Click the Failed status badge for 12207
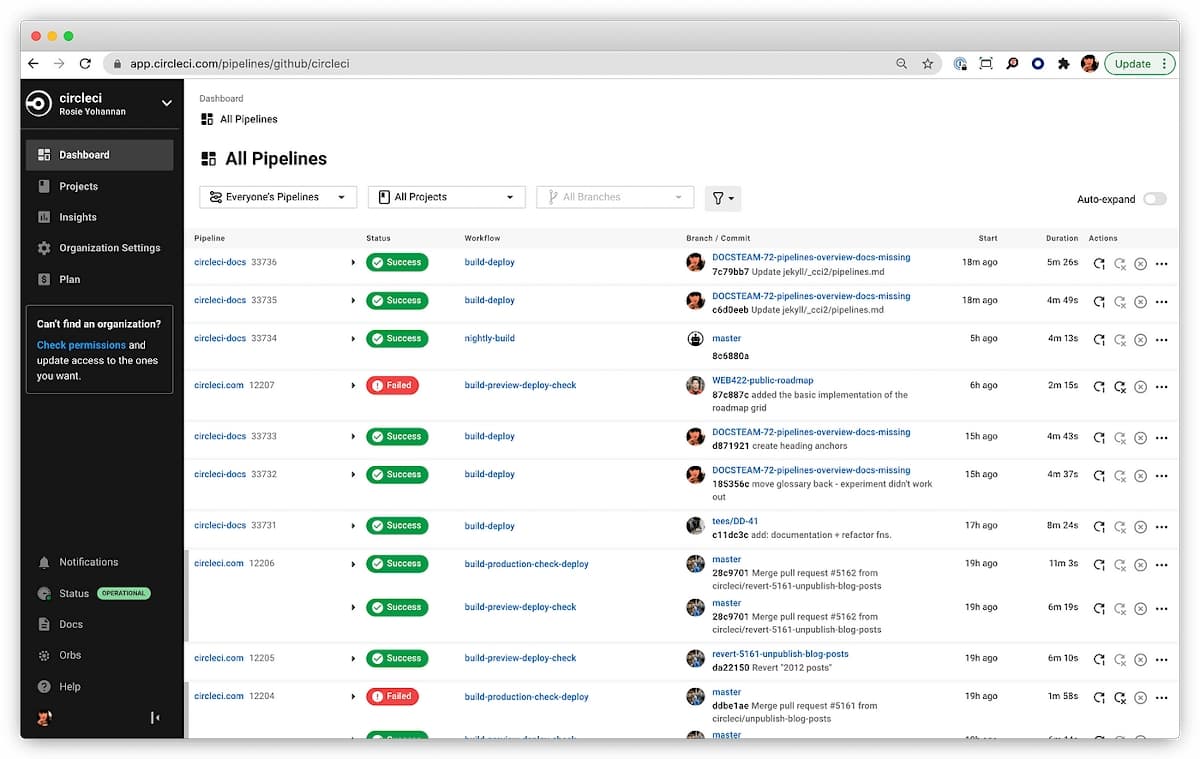The image size is (1200, 759). (x=392, y=385)
